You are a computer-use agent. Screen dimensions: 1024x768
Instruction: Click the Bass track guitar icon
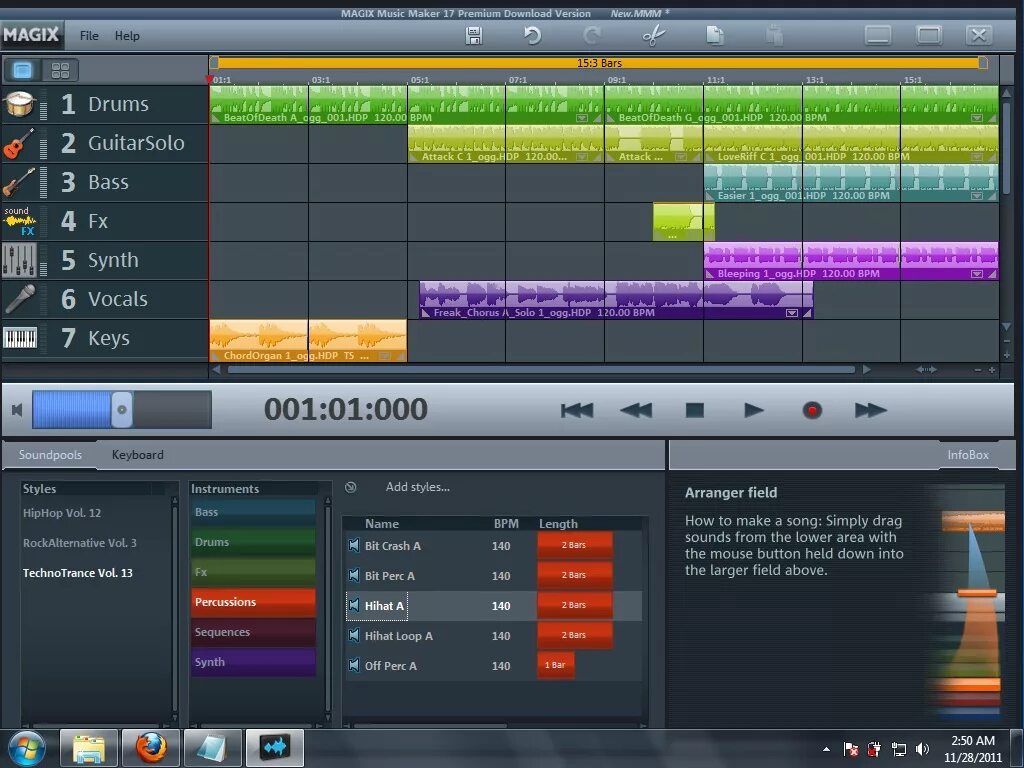pos(19,182)
